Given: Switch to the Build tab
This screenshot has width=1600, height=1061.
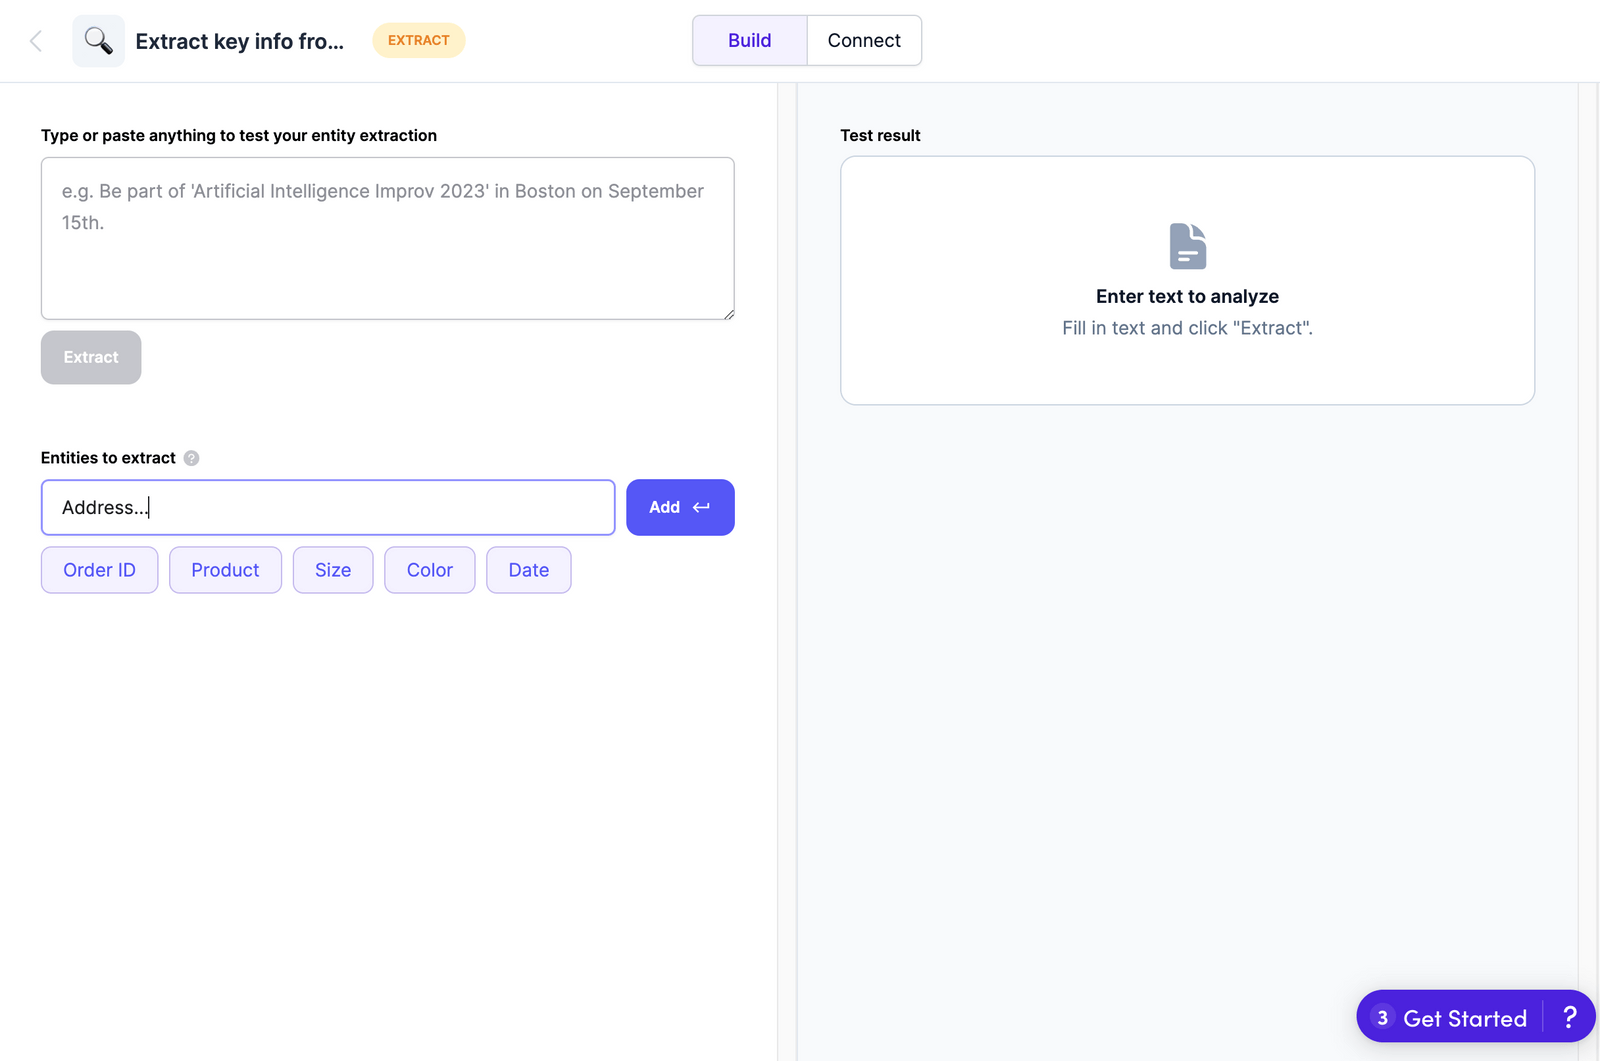Looking at the screenshot, I should click(749, 40).
